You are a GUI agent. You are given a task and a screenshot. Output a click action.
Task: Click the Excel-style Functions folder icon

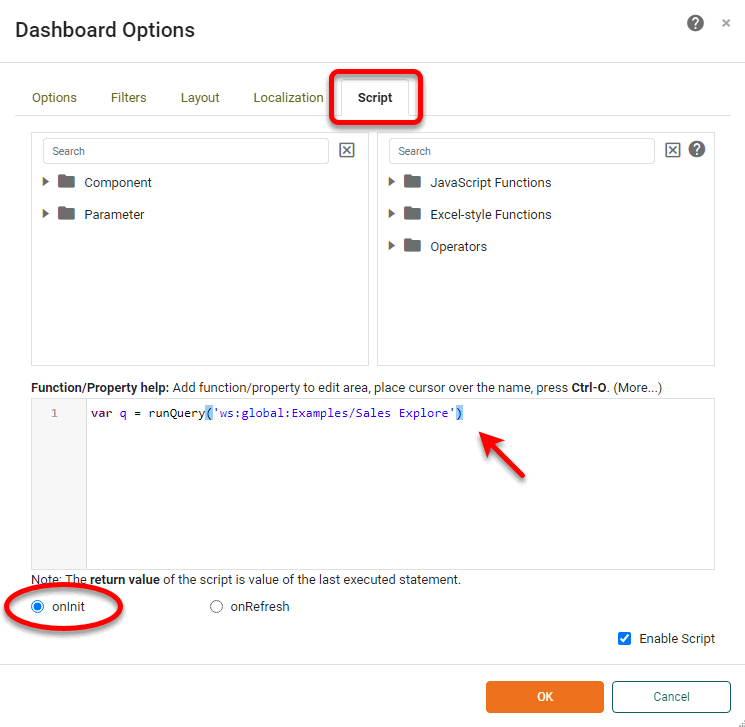coord(413,214)
